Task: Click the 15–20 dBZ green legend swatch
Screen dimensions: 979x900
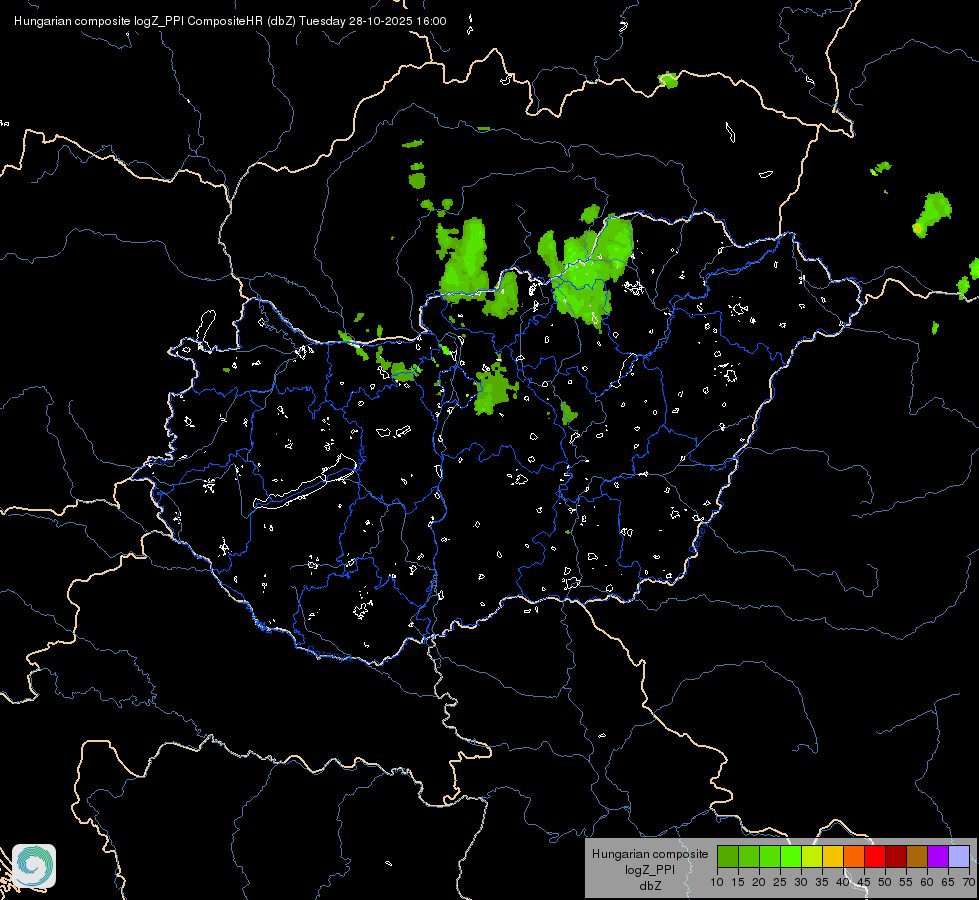Action: point(749,857)
